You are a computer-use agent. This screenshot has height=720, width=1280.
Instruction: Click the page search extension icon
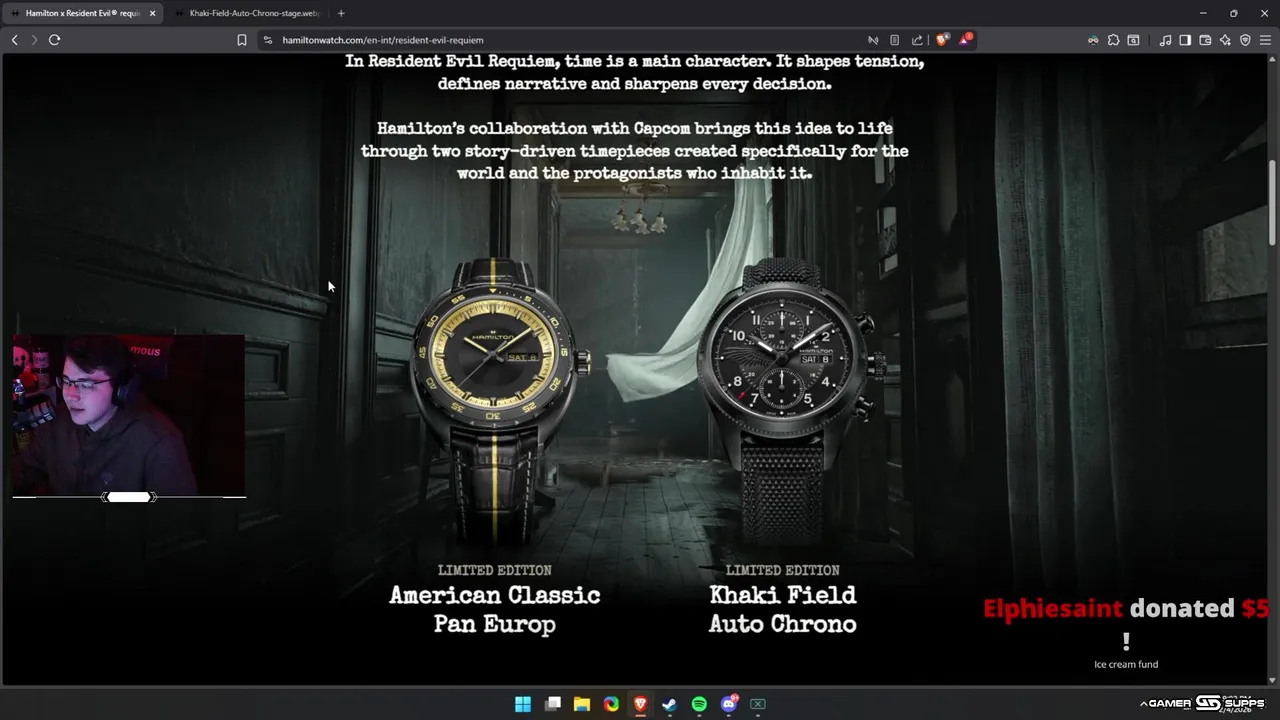(1133, 40)
